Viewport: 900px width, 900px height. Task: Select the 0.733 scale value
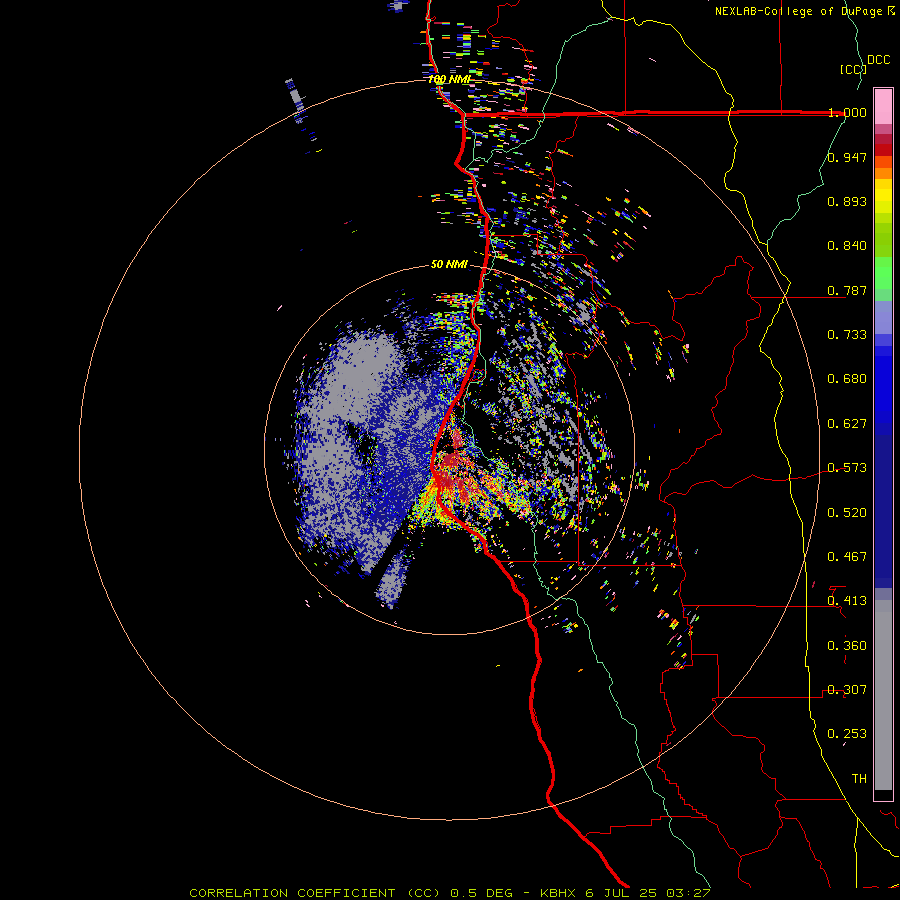pyautogui.click(x=847, y=335)
